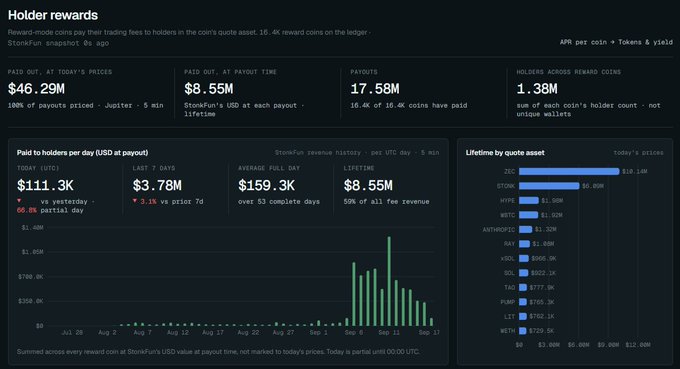Click the 'StonkFun revenue history · per UTC day' caption
The image size is (680, 369).
[x=357, y=153]
